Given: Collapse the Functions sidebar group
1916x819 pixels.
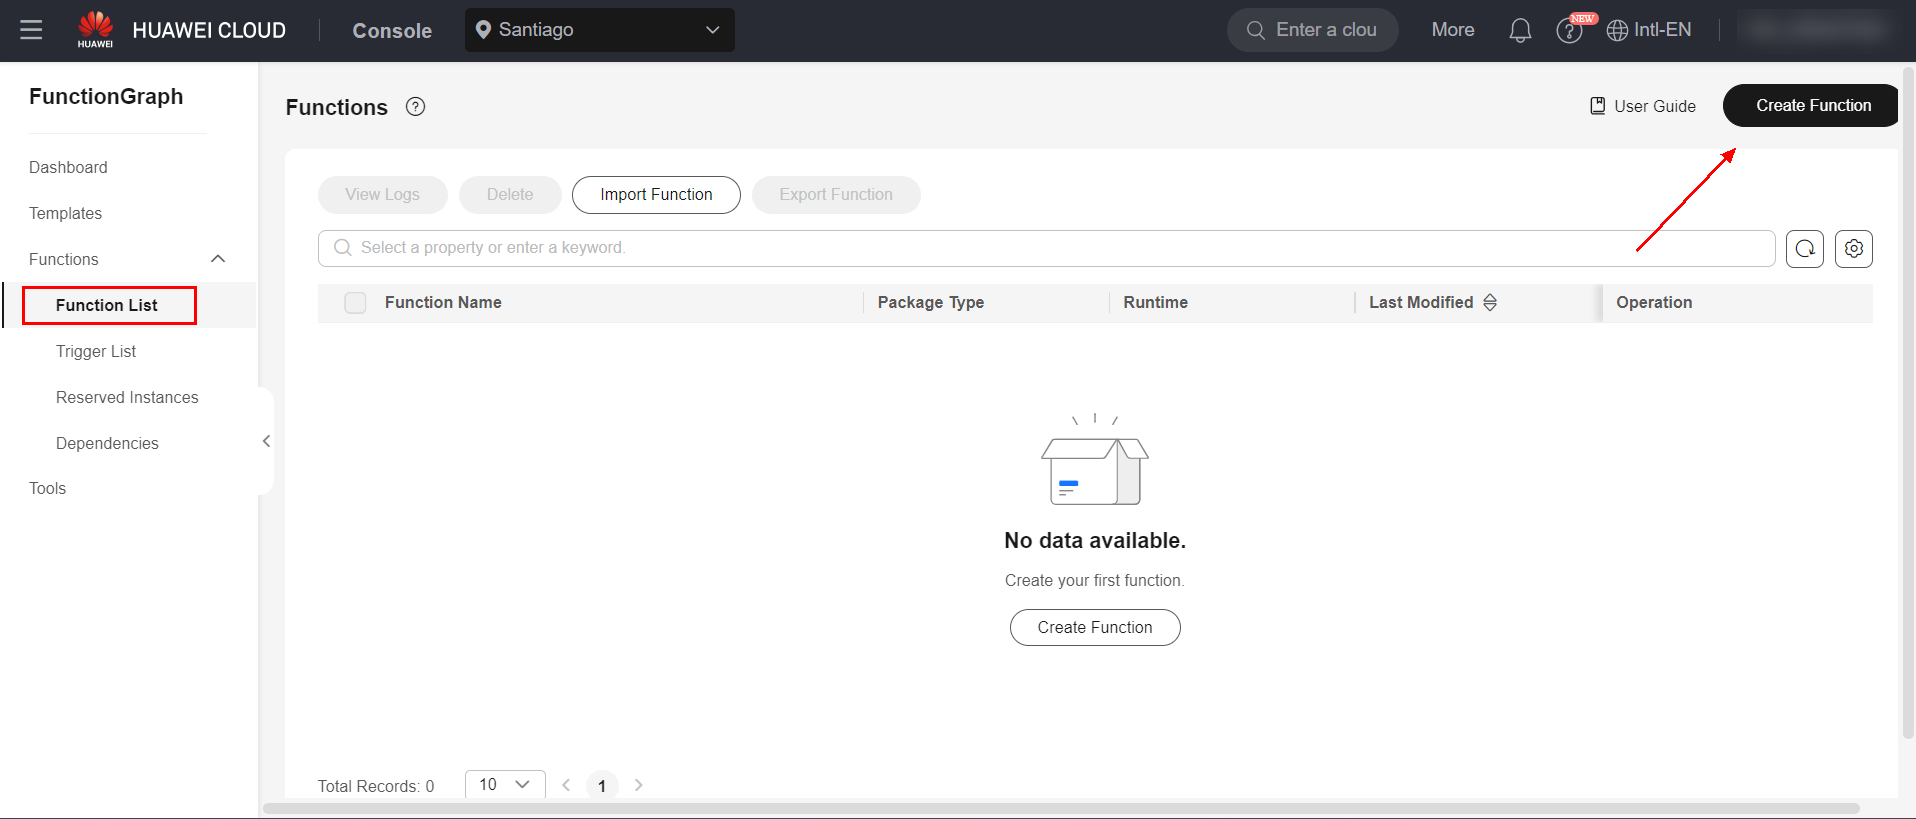Looking at the screenshot, I should [218, 259].
